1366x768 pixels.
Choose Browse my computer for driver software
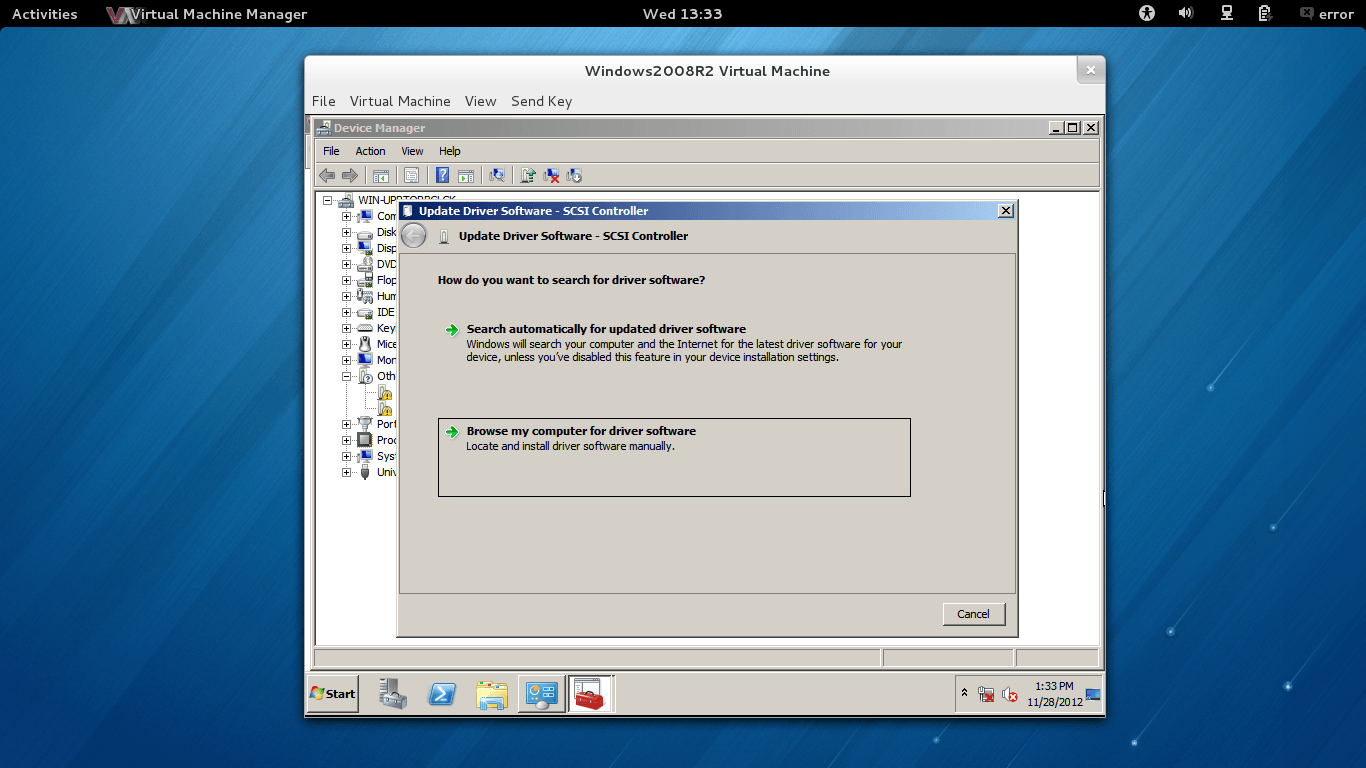tap(674, 457)
